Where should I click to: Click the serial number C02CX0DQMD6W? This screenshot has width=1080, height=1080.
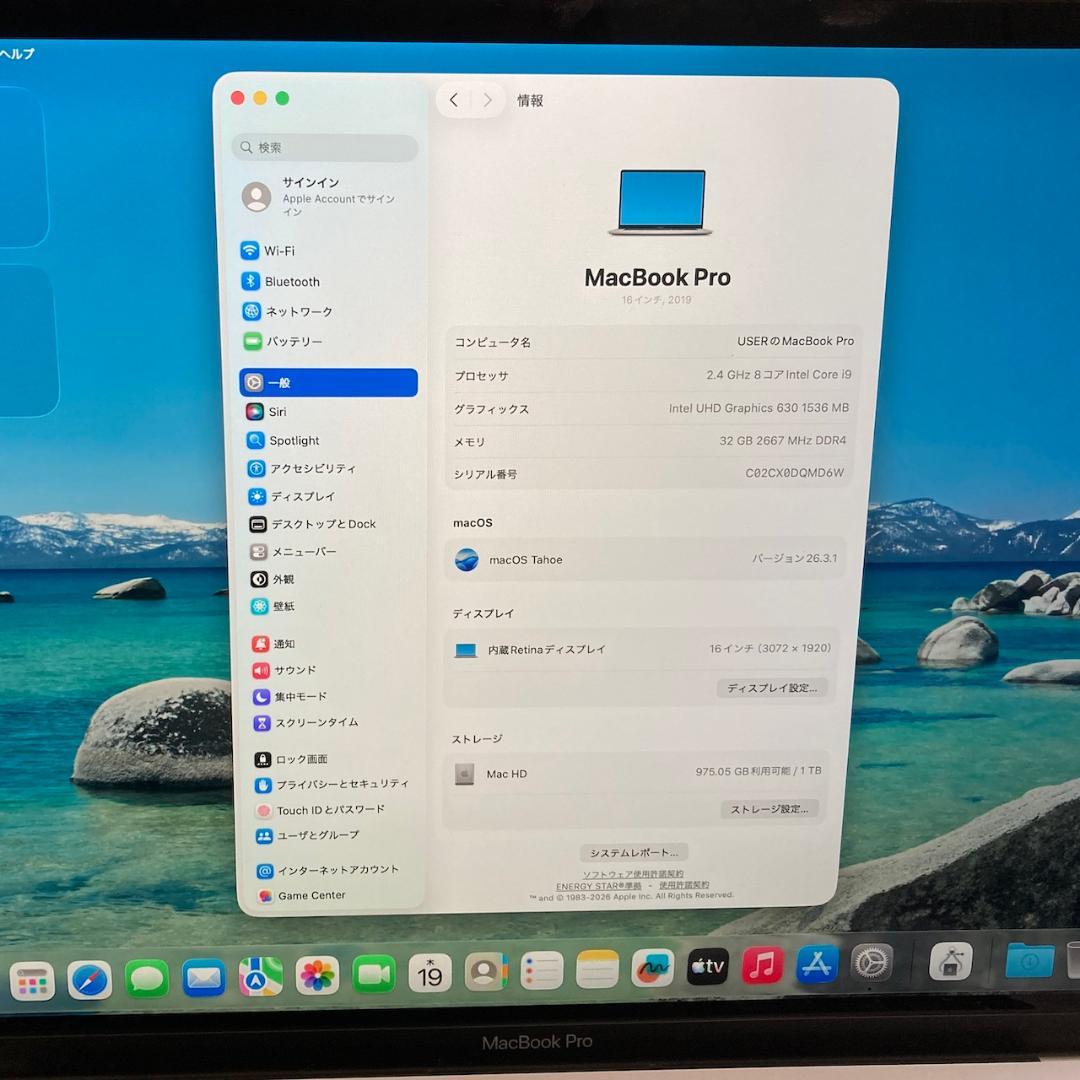pos(794,472)
